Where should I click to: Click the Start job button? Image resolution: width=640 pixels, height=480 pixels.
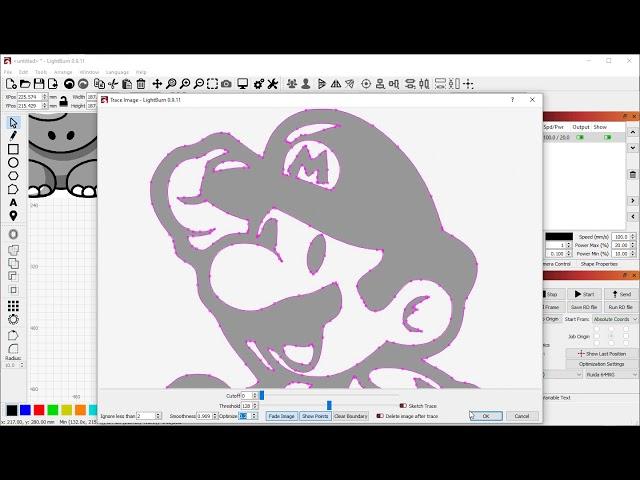[584, 294]
